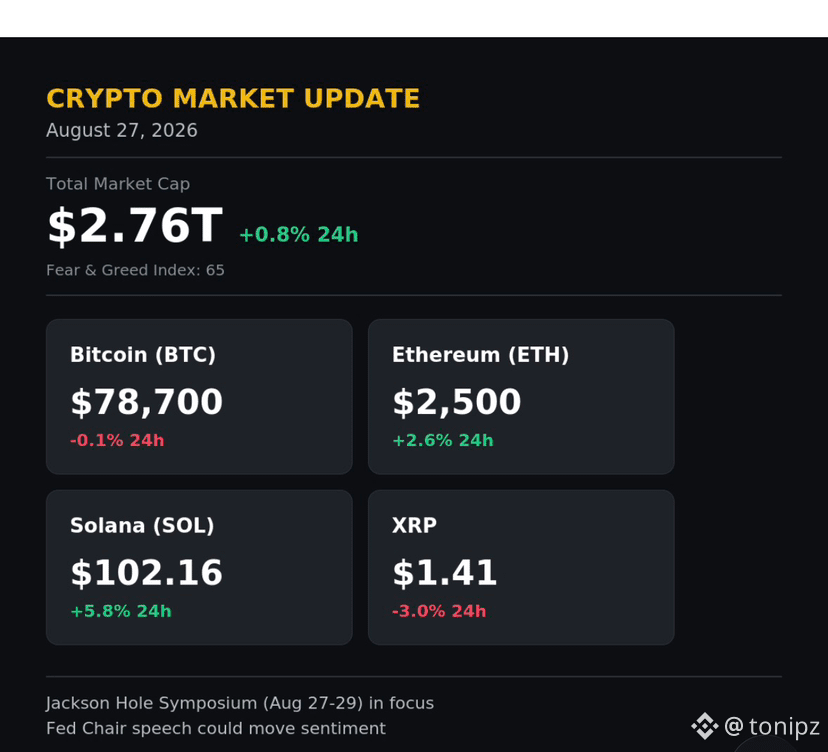Screen dimensions: 828x752
Task: Click the +5.8% 24h Solana change
Action: [121, 611]
